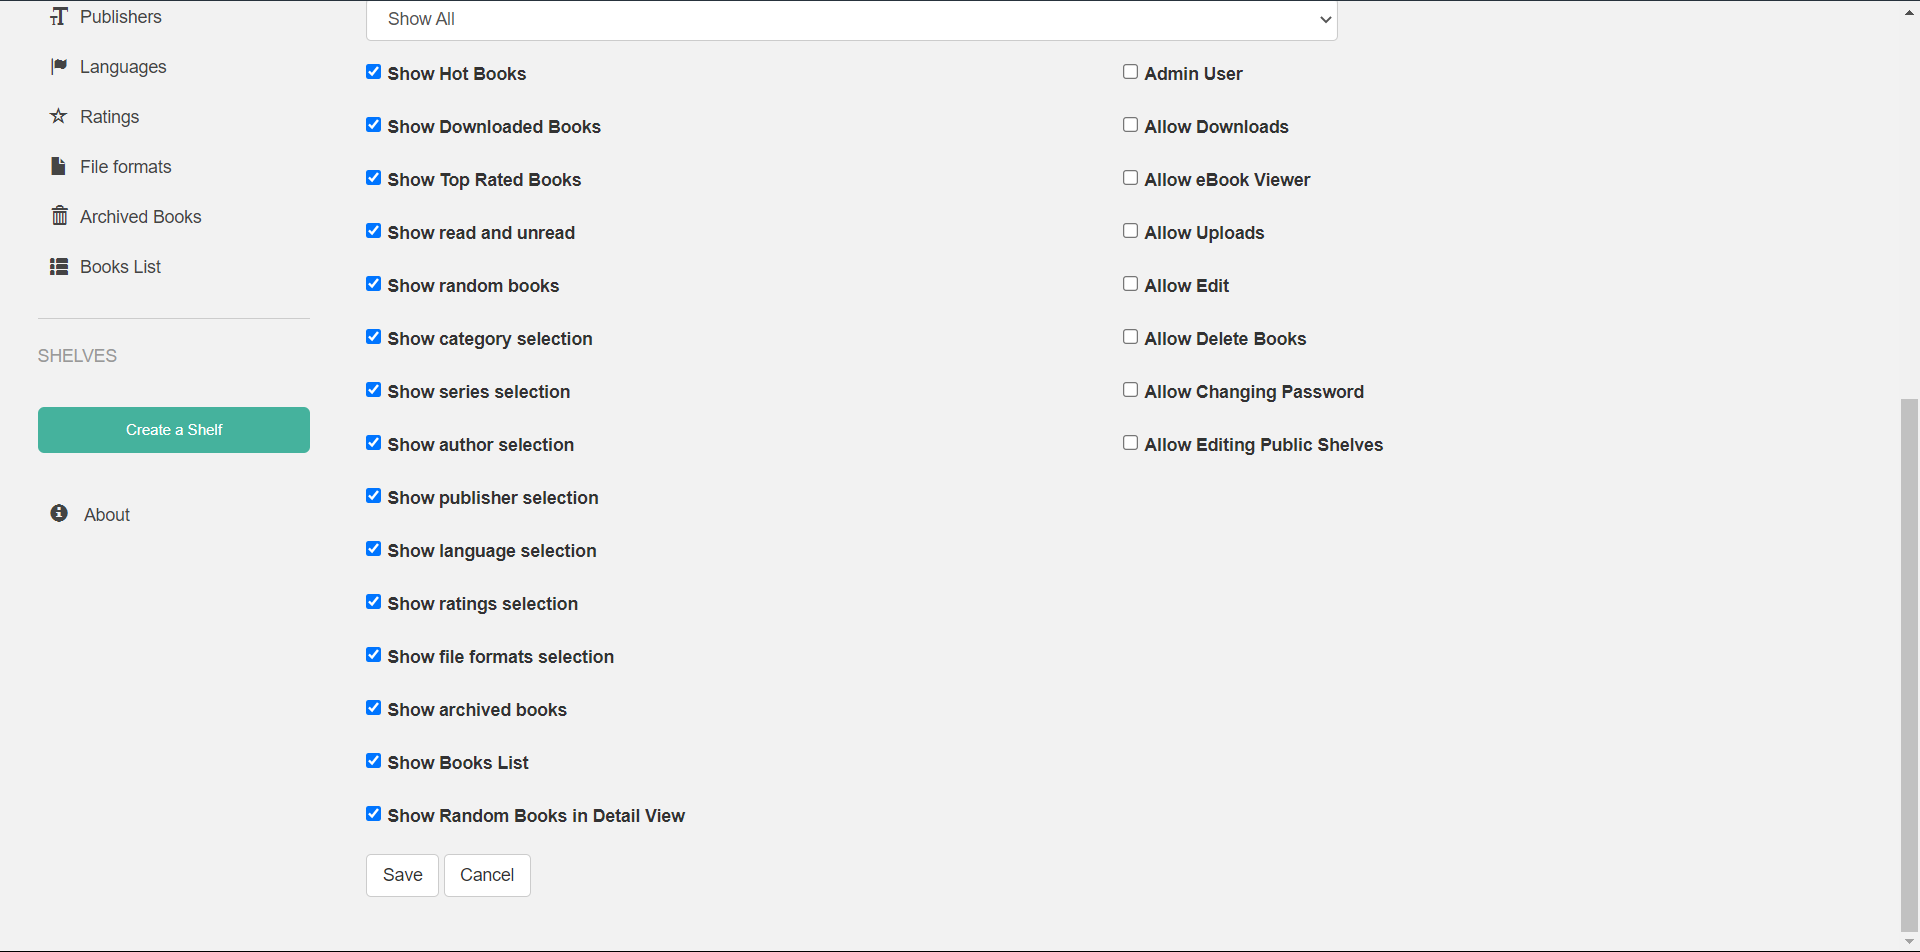1920x952 pixels.
Task: Uncheck Show Hot Books checkbox
Action: [373, 72]
